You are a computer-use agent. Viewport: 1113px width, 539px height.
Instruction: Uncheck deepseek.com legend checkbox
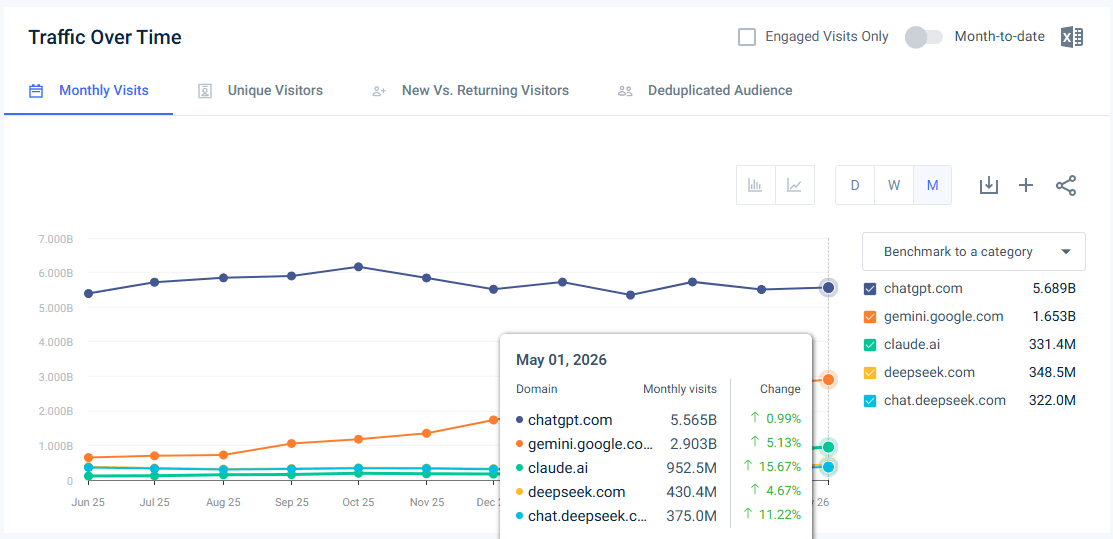(870, 372)
